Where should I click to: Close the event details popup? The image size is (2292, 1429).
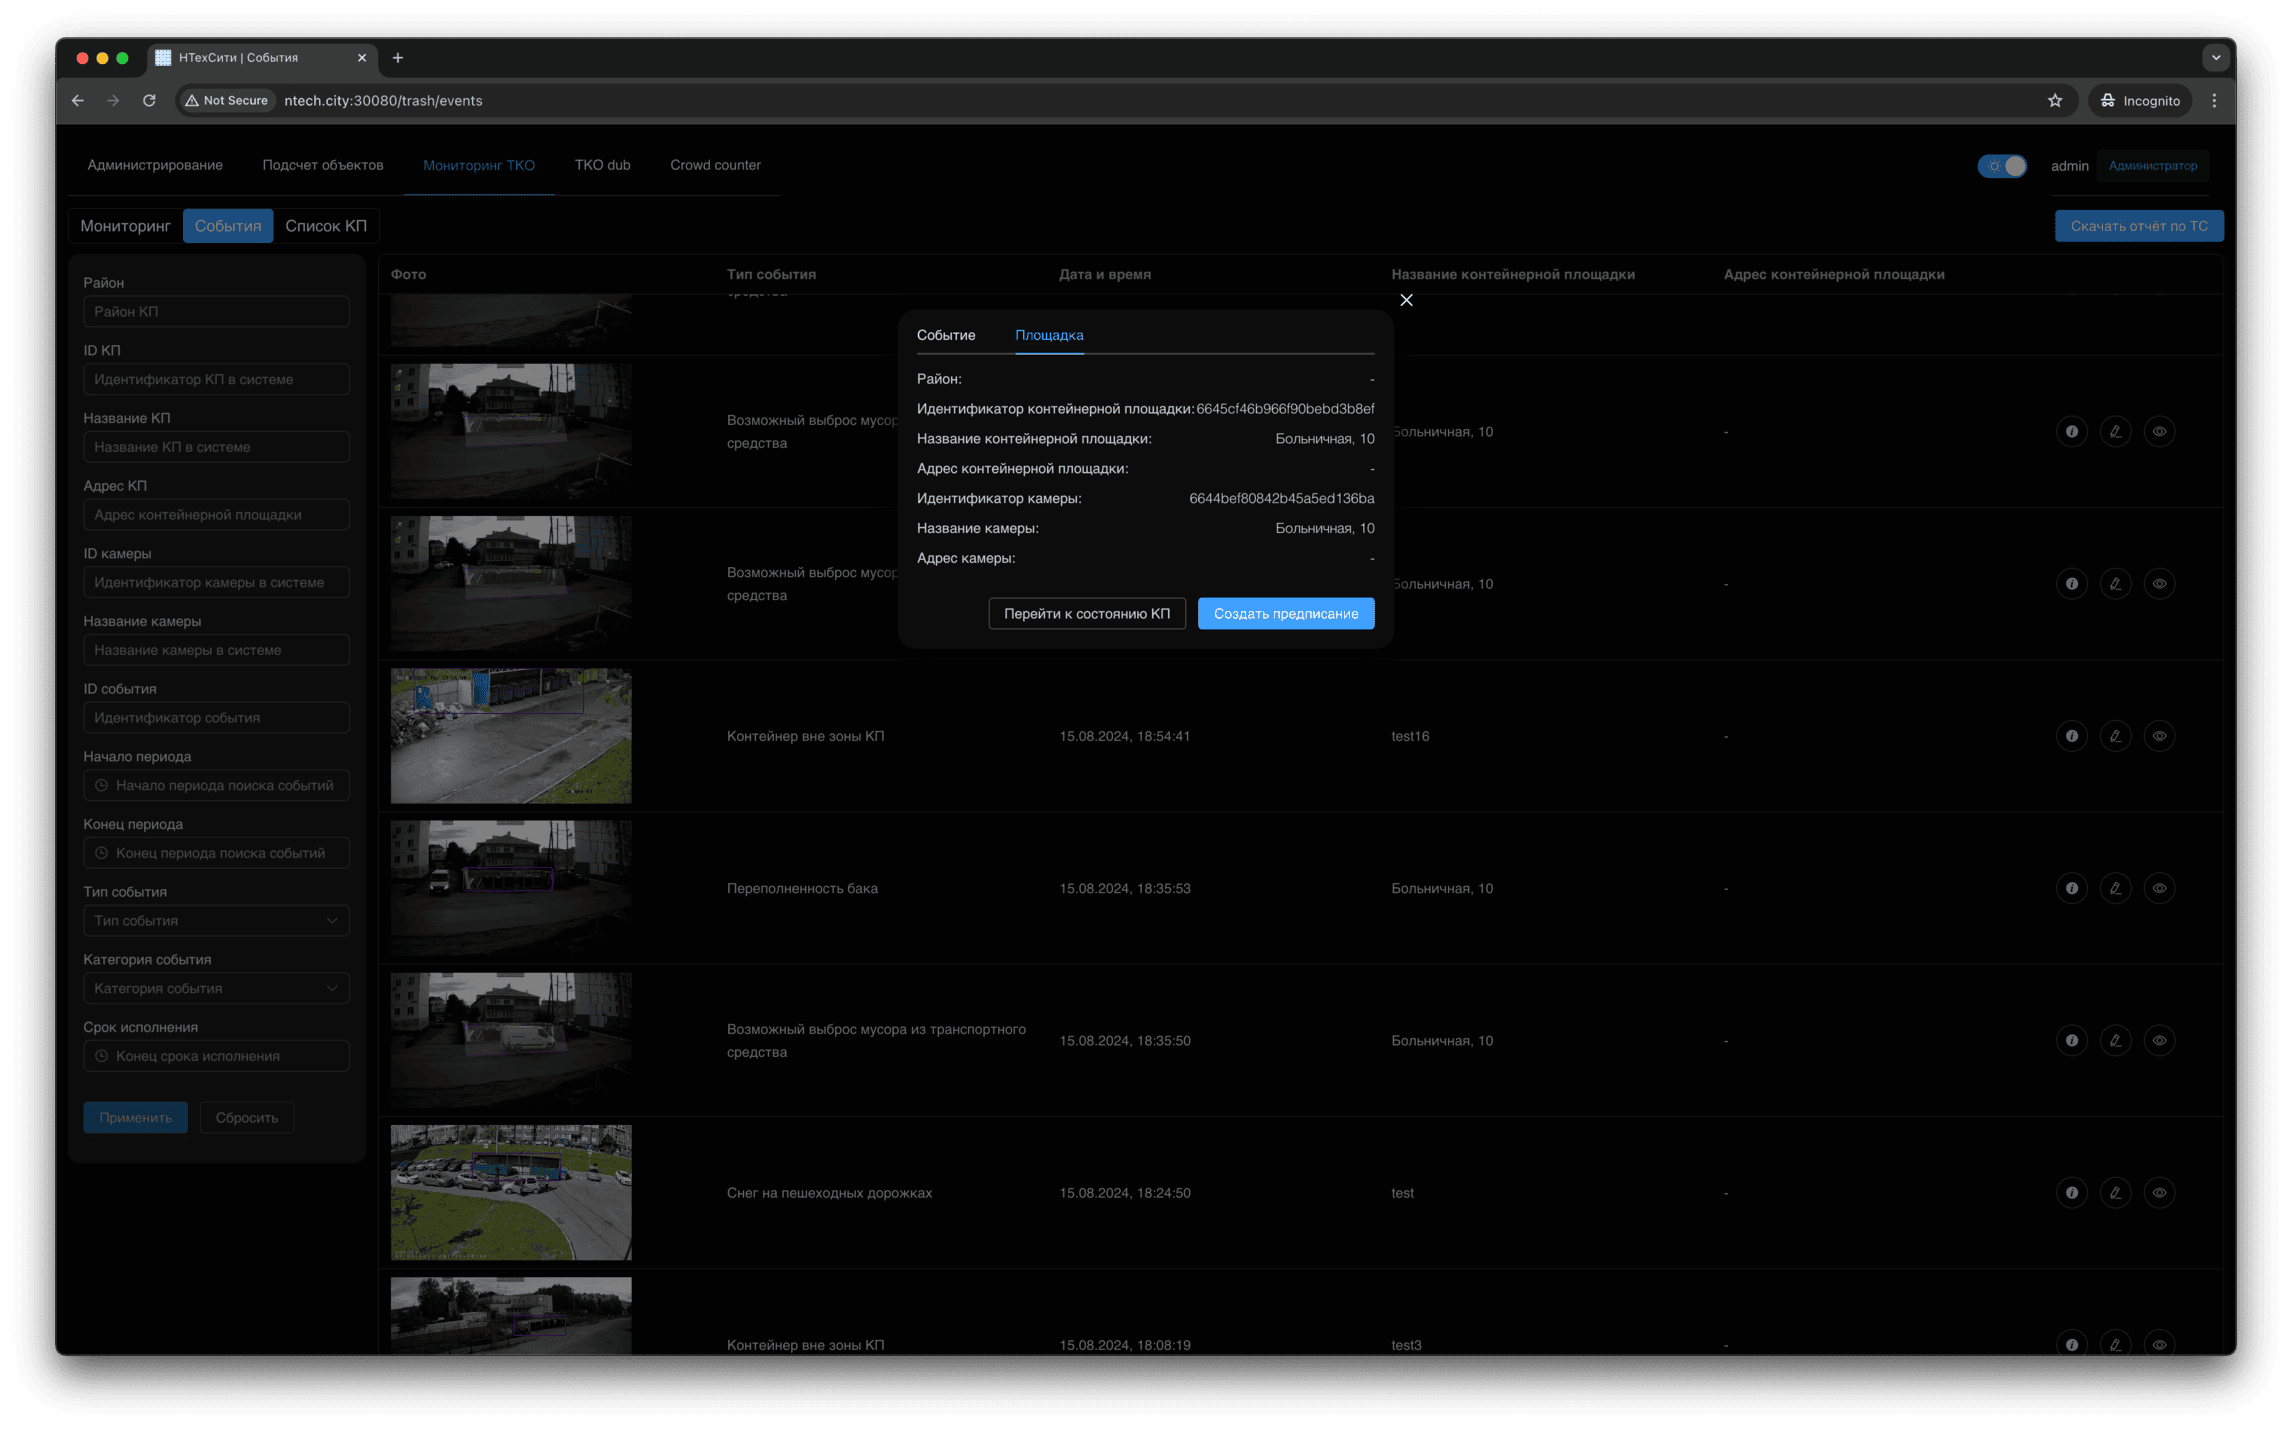(1406, 300)
